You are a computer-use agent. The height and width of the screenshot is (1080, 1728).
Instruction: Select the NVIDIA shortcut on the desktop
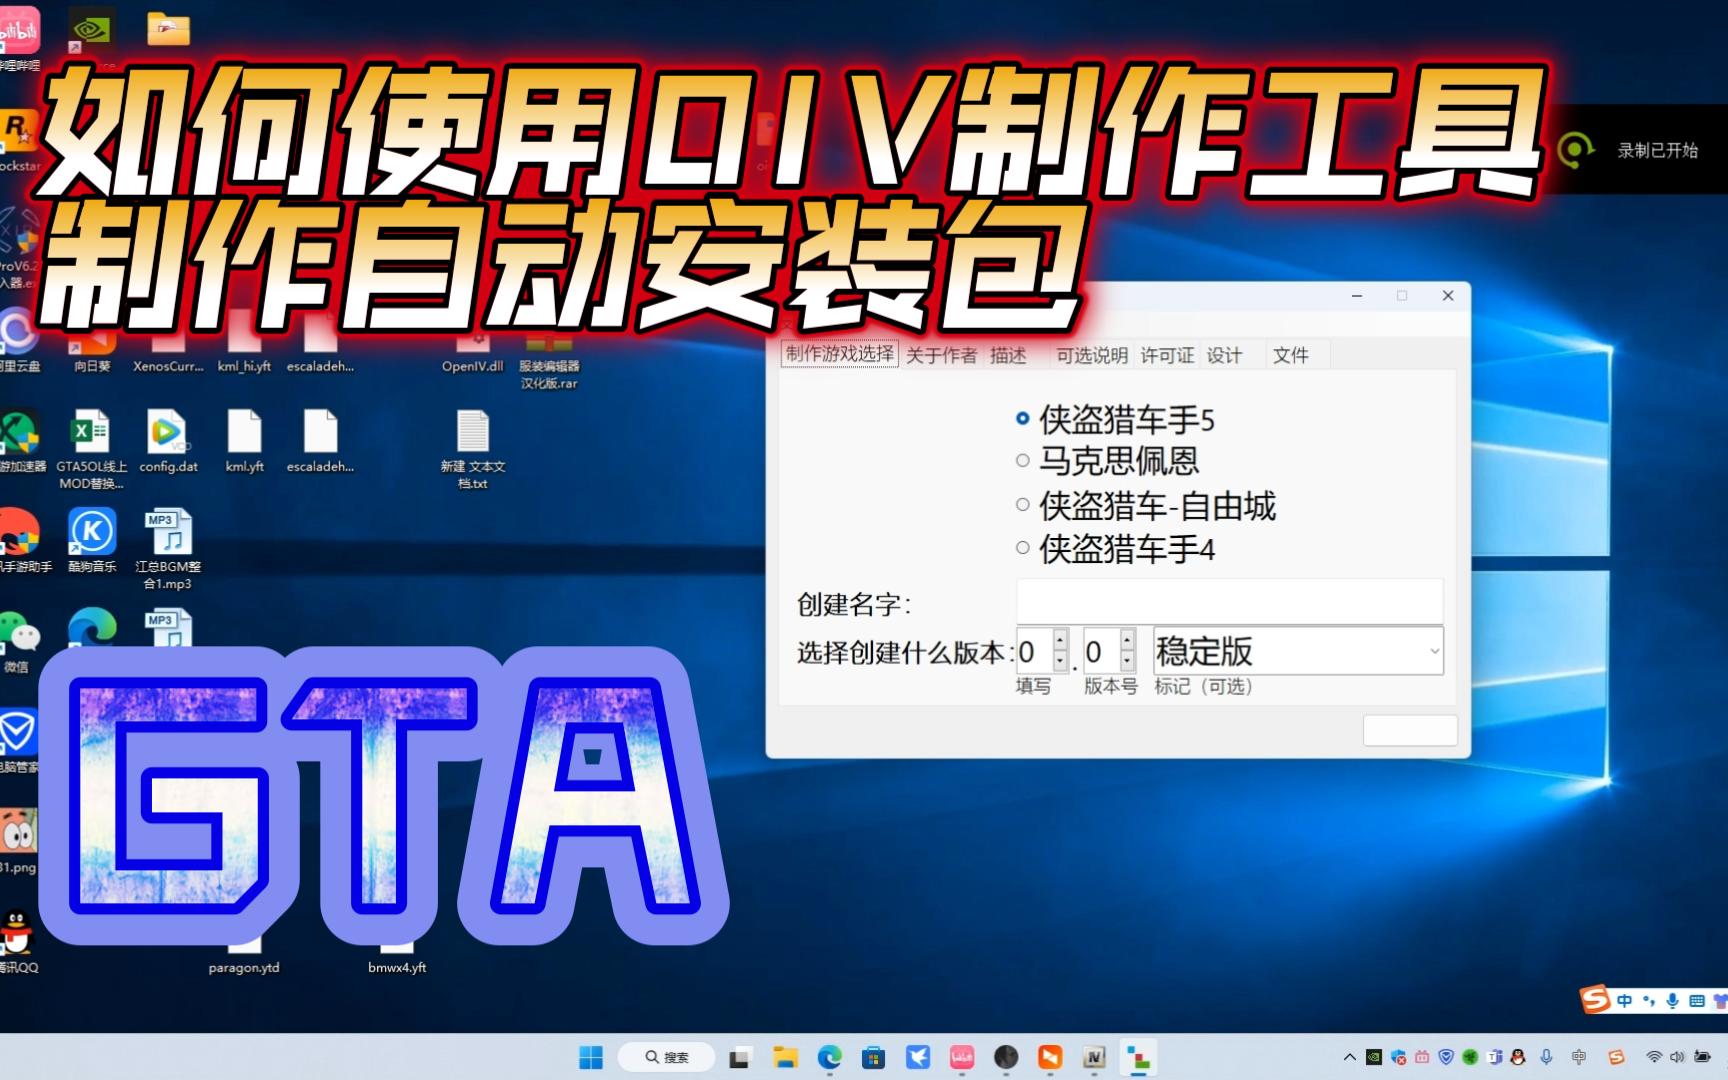click(x=90, y=30)
